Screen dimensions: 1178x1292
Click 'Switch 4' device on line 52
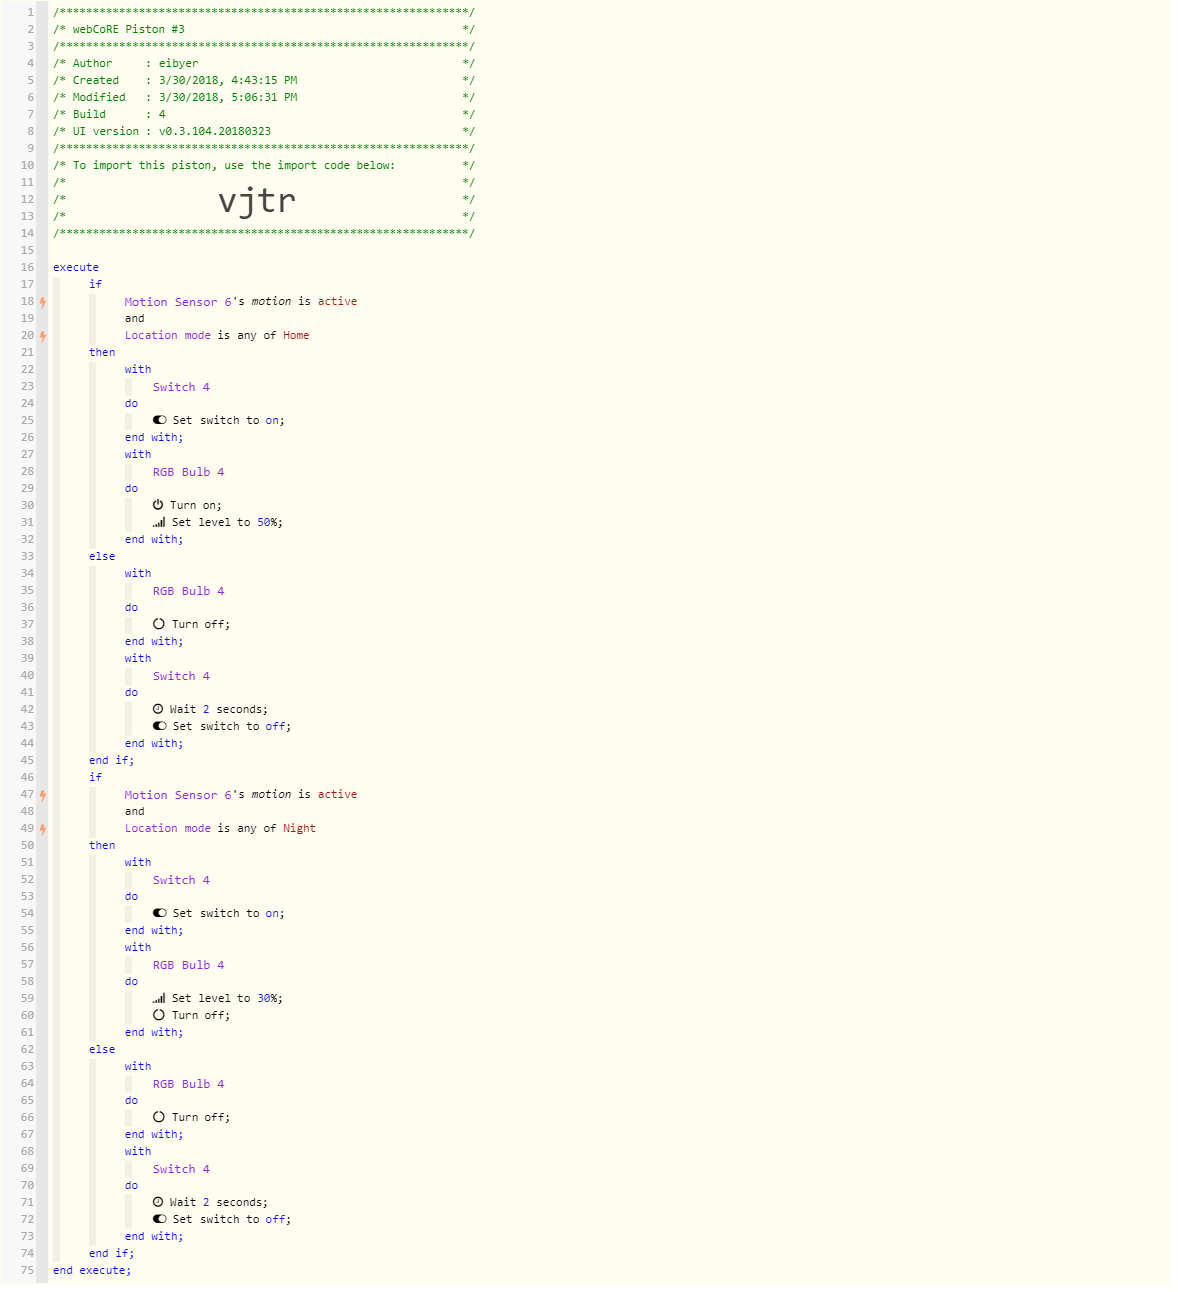(x=181, y=880)
